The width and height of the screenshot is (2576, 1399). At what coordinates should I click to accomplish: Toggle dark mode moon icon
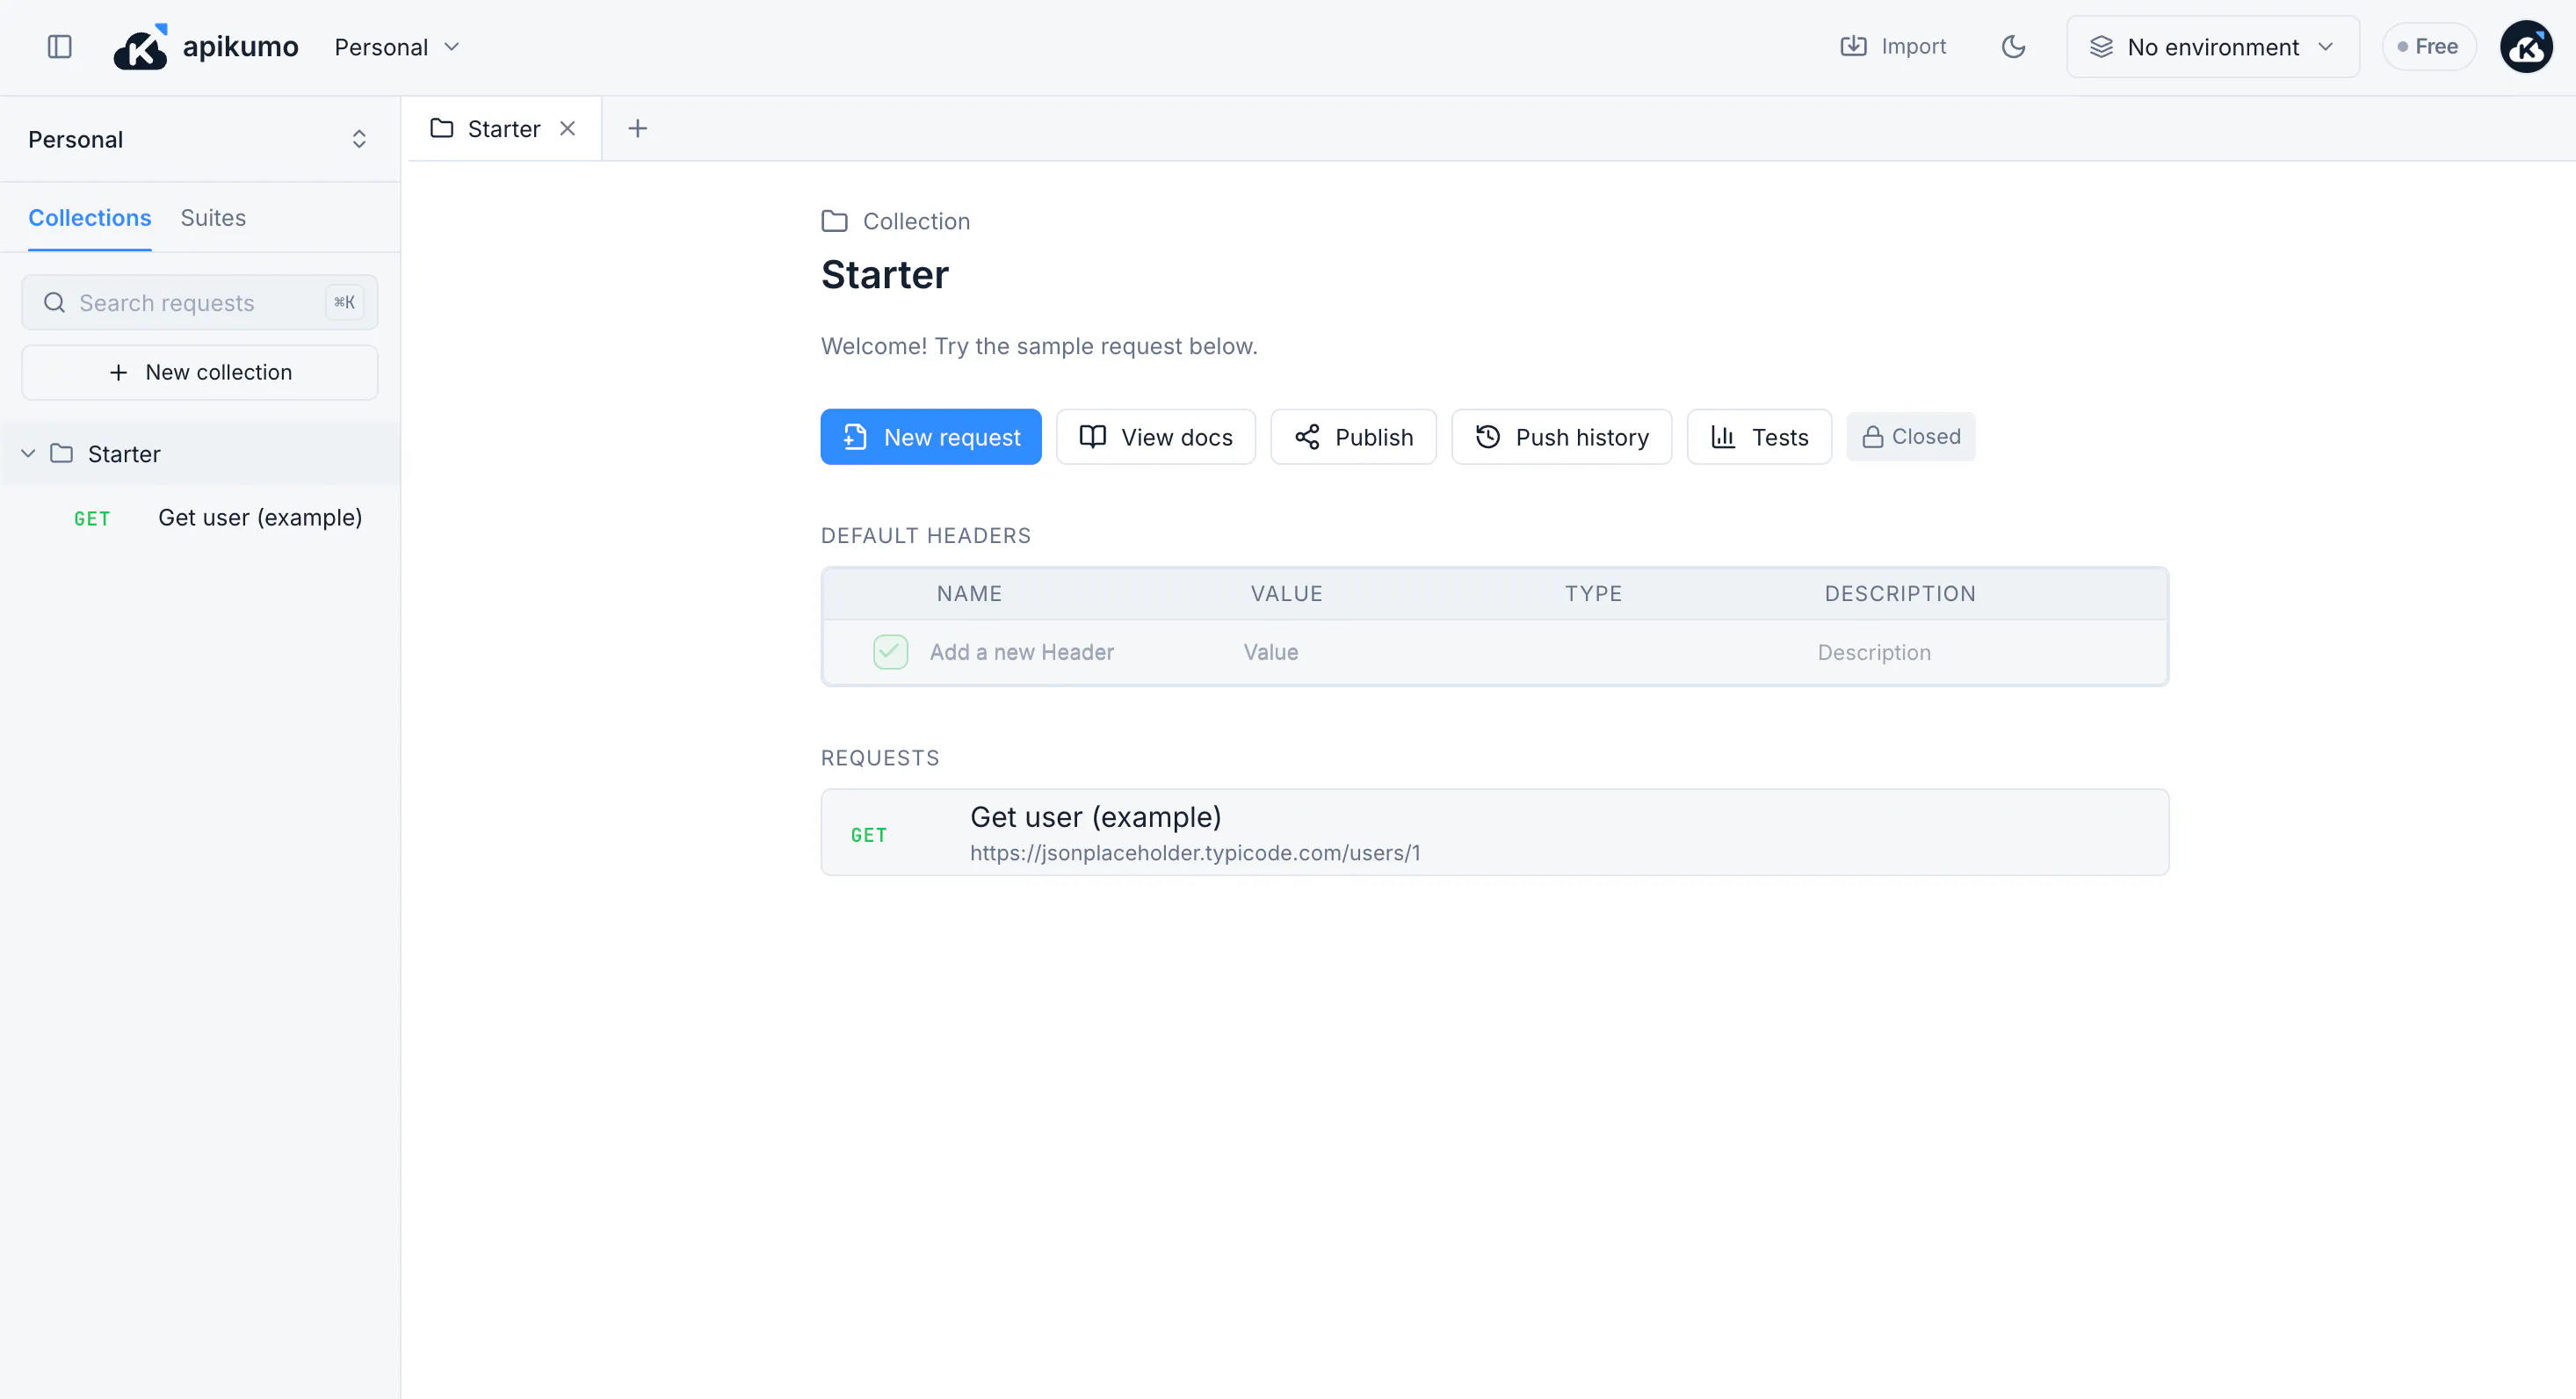coord(2013,46)
